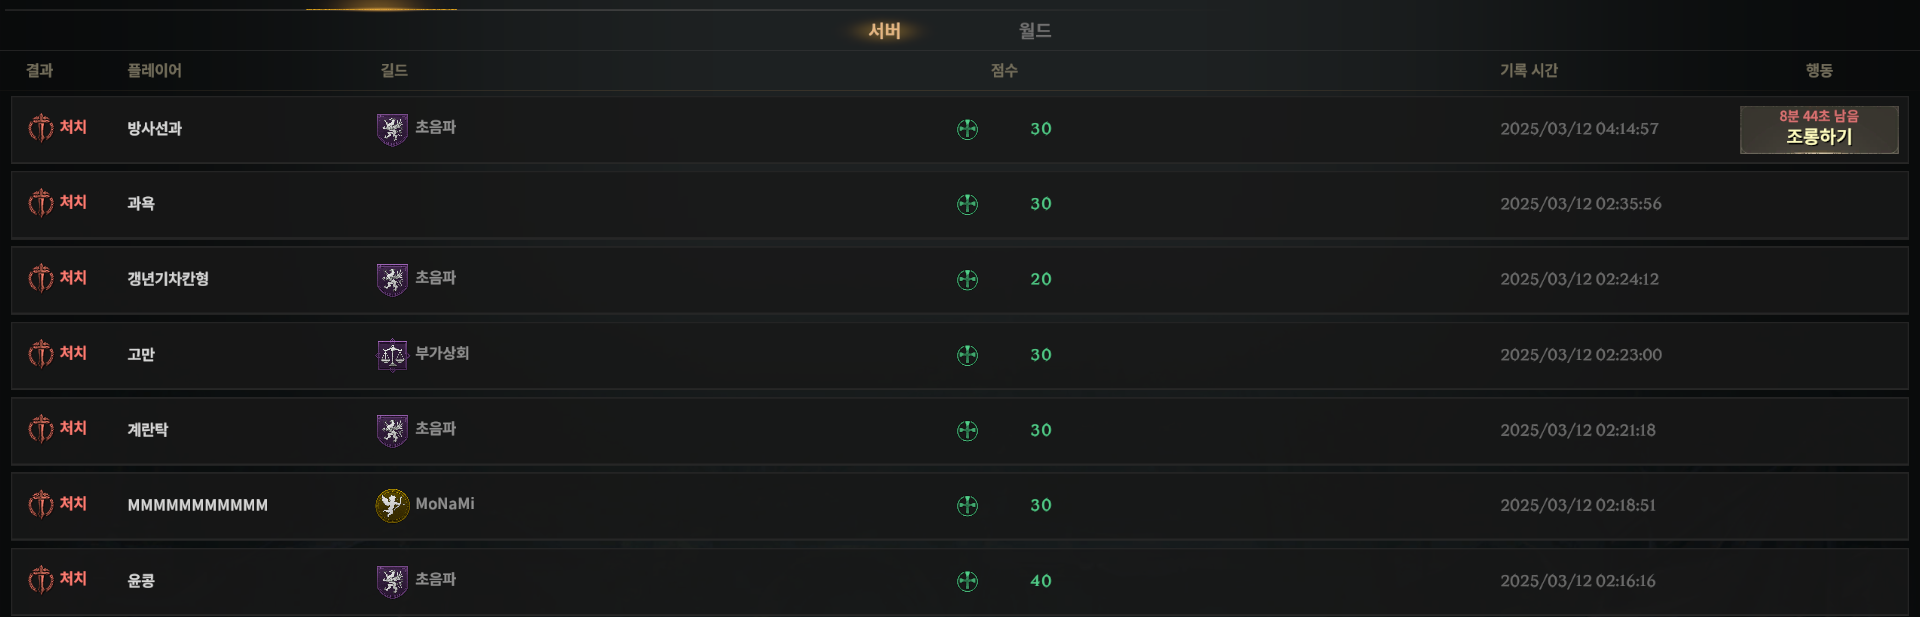Switch to the 서버 tab
This screenshot has width=1920, height=617.
click(884, 31)
